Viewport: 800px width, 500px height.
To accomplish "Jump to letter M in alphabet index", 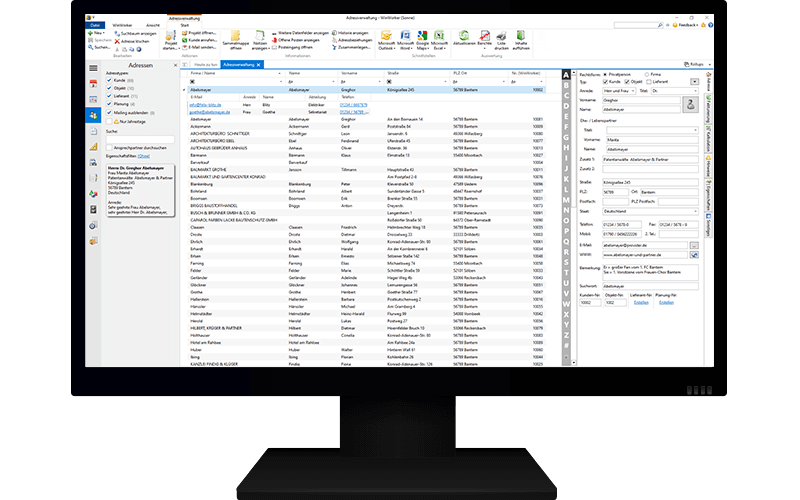I will click(566, 199).
